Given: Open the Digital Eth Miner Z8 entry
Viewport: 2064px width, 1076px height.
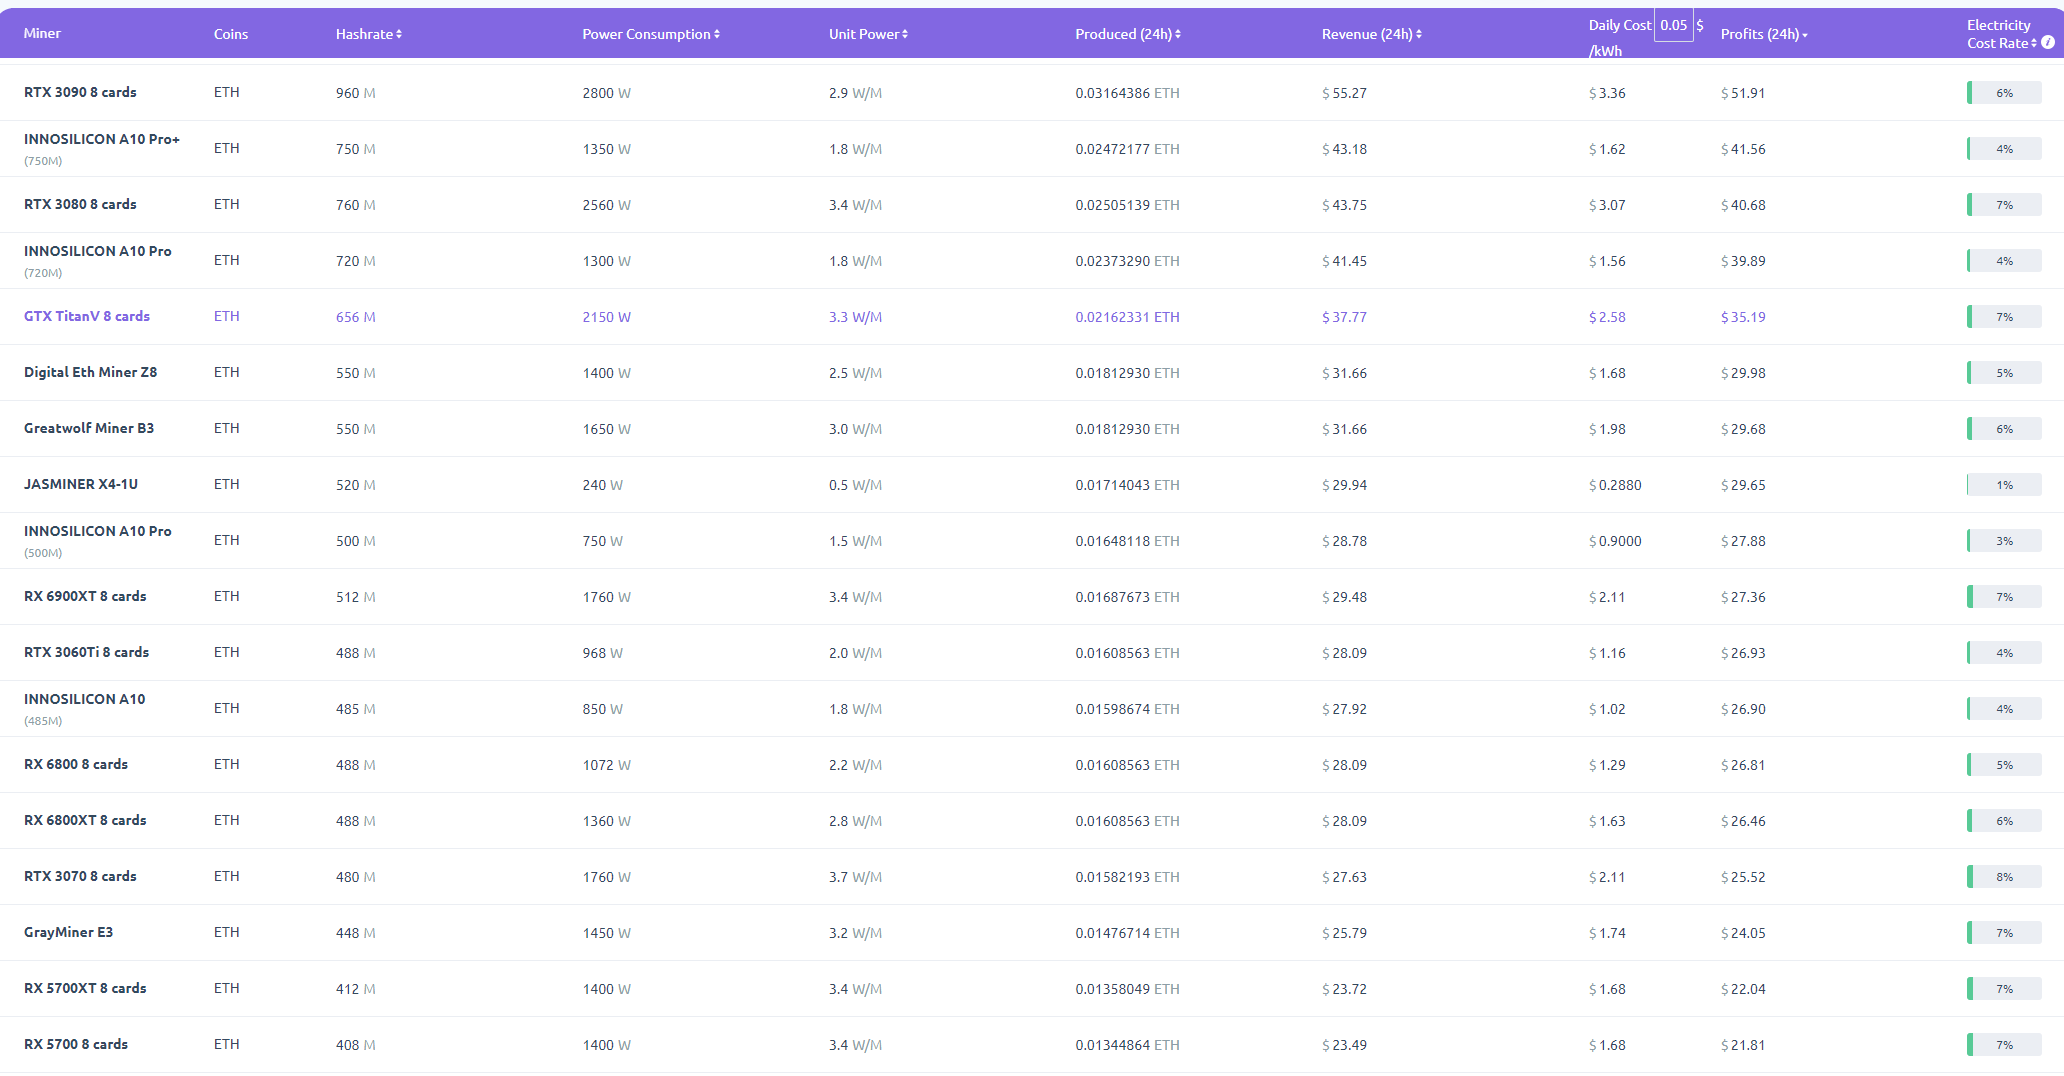Looking at the screenshot, I should tap(90, 372).
